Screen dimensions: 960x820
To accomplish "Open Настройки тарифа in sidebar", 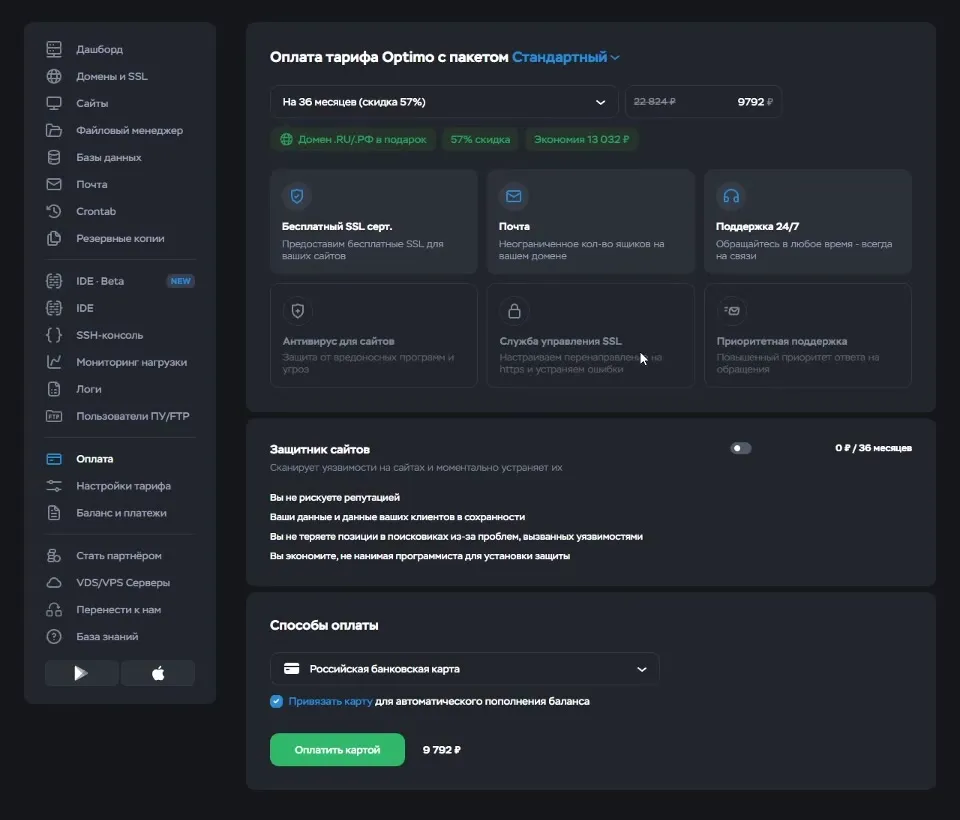I will [123, 486].
